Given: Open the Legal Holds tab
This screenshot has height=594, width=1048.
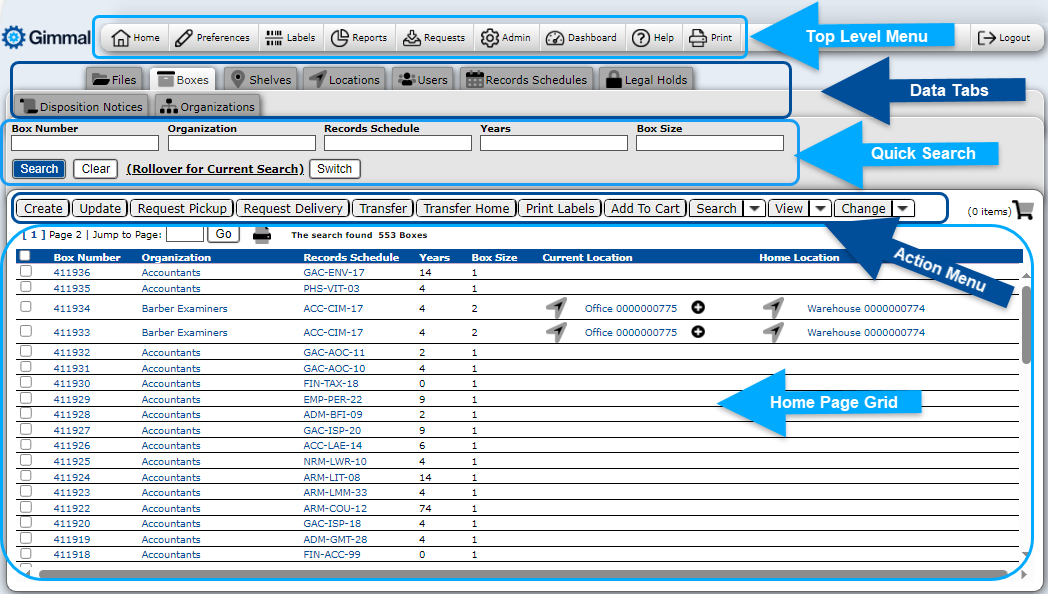Looking at the screenshot, I should pyautogui.click(x=646, y=80).
